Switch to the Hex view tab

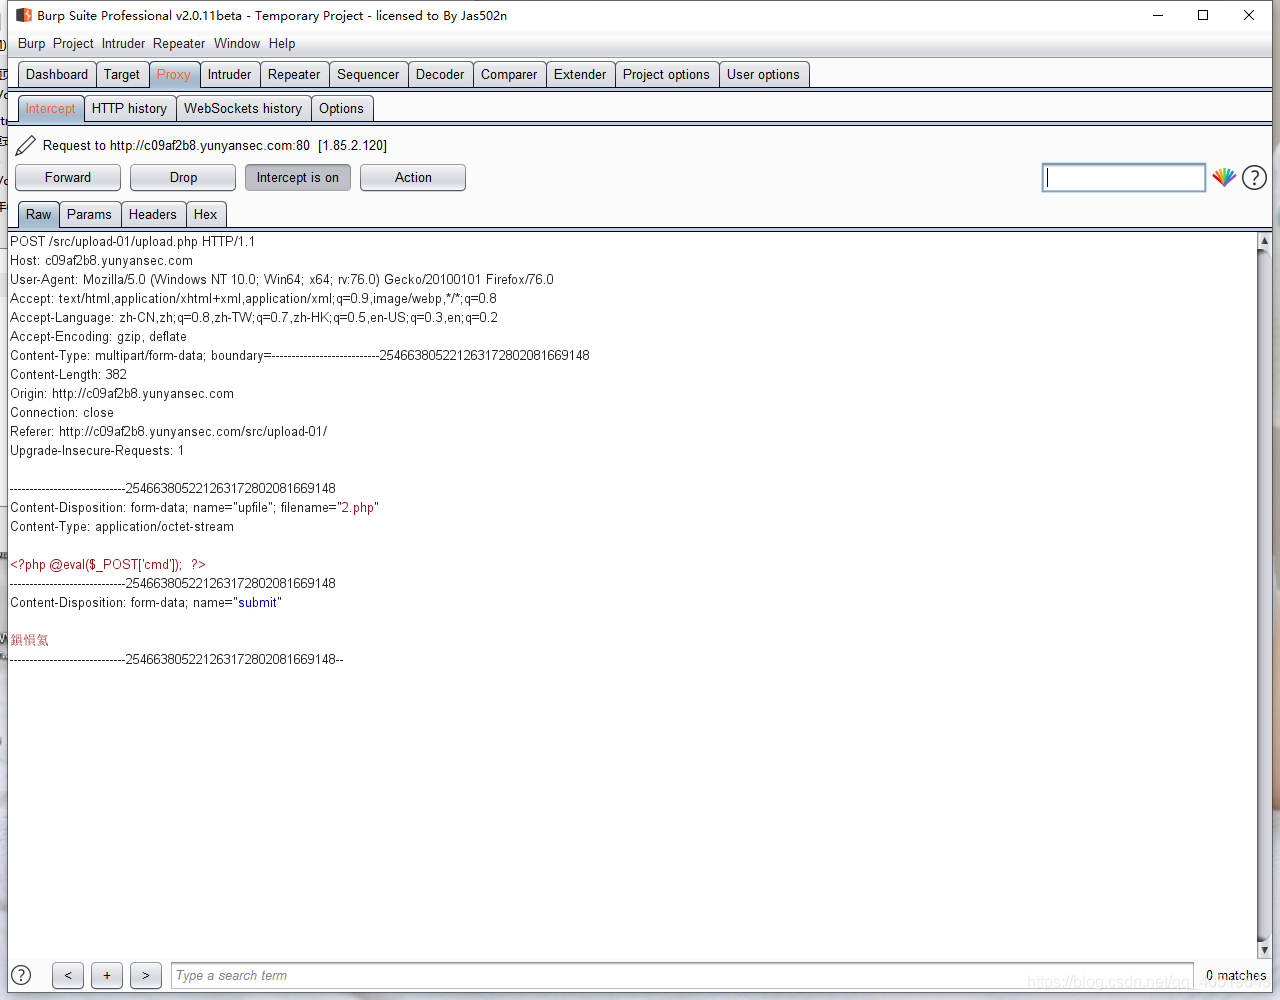point(205,215)
